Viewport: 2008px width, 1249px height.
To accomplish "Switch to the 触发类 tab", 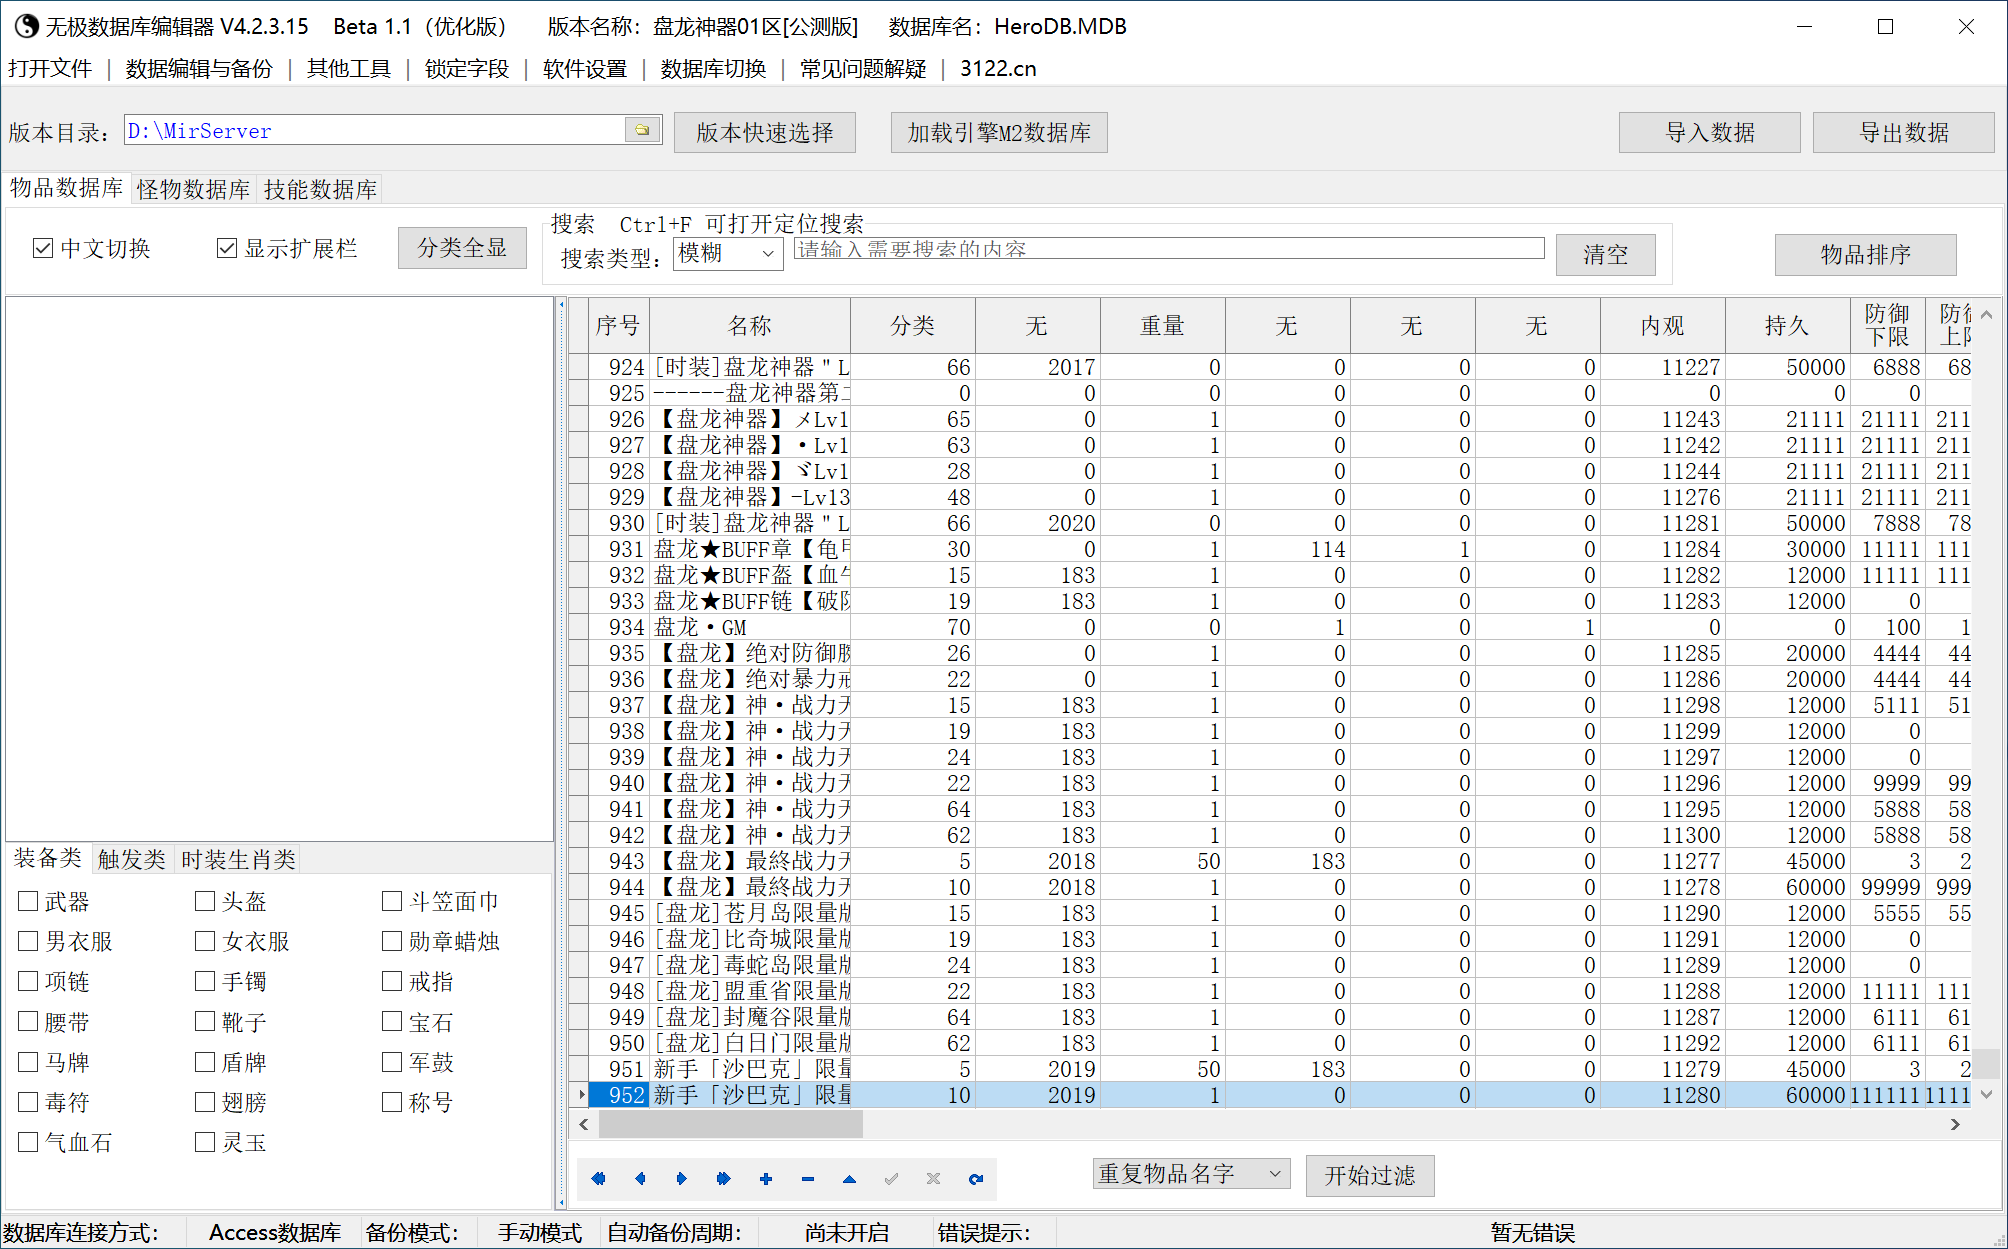I will coord(132,860).
